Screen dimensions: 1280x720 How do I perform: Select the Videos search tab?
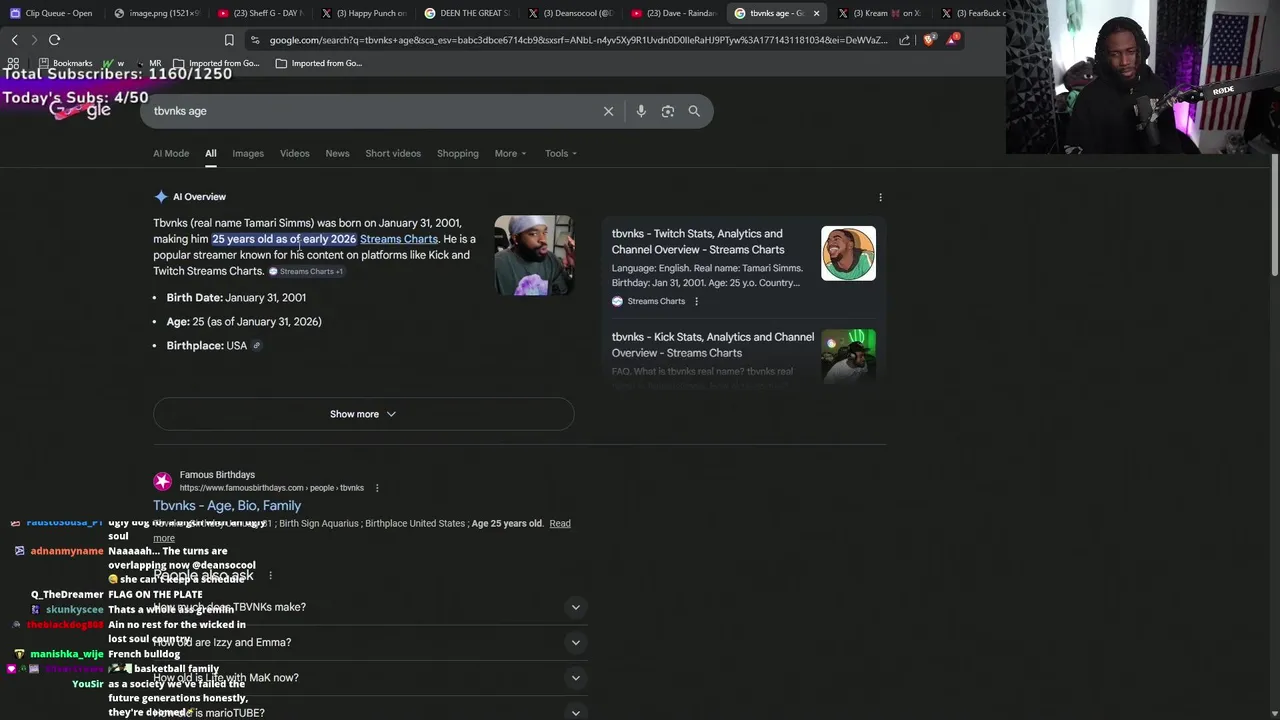point(294,153)
